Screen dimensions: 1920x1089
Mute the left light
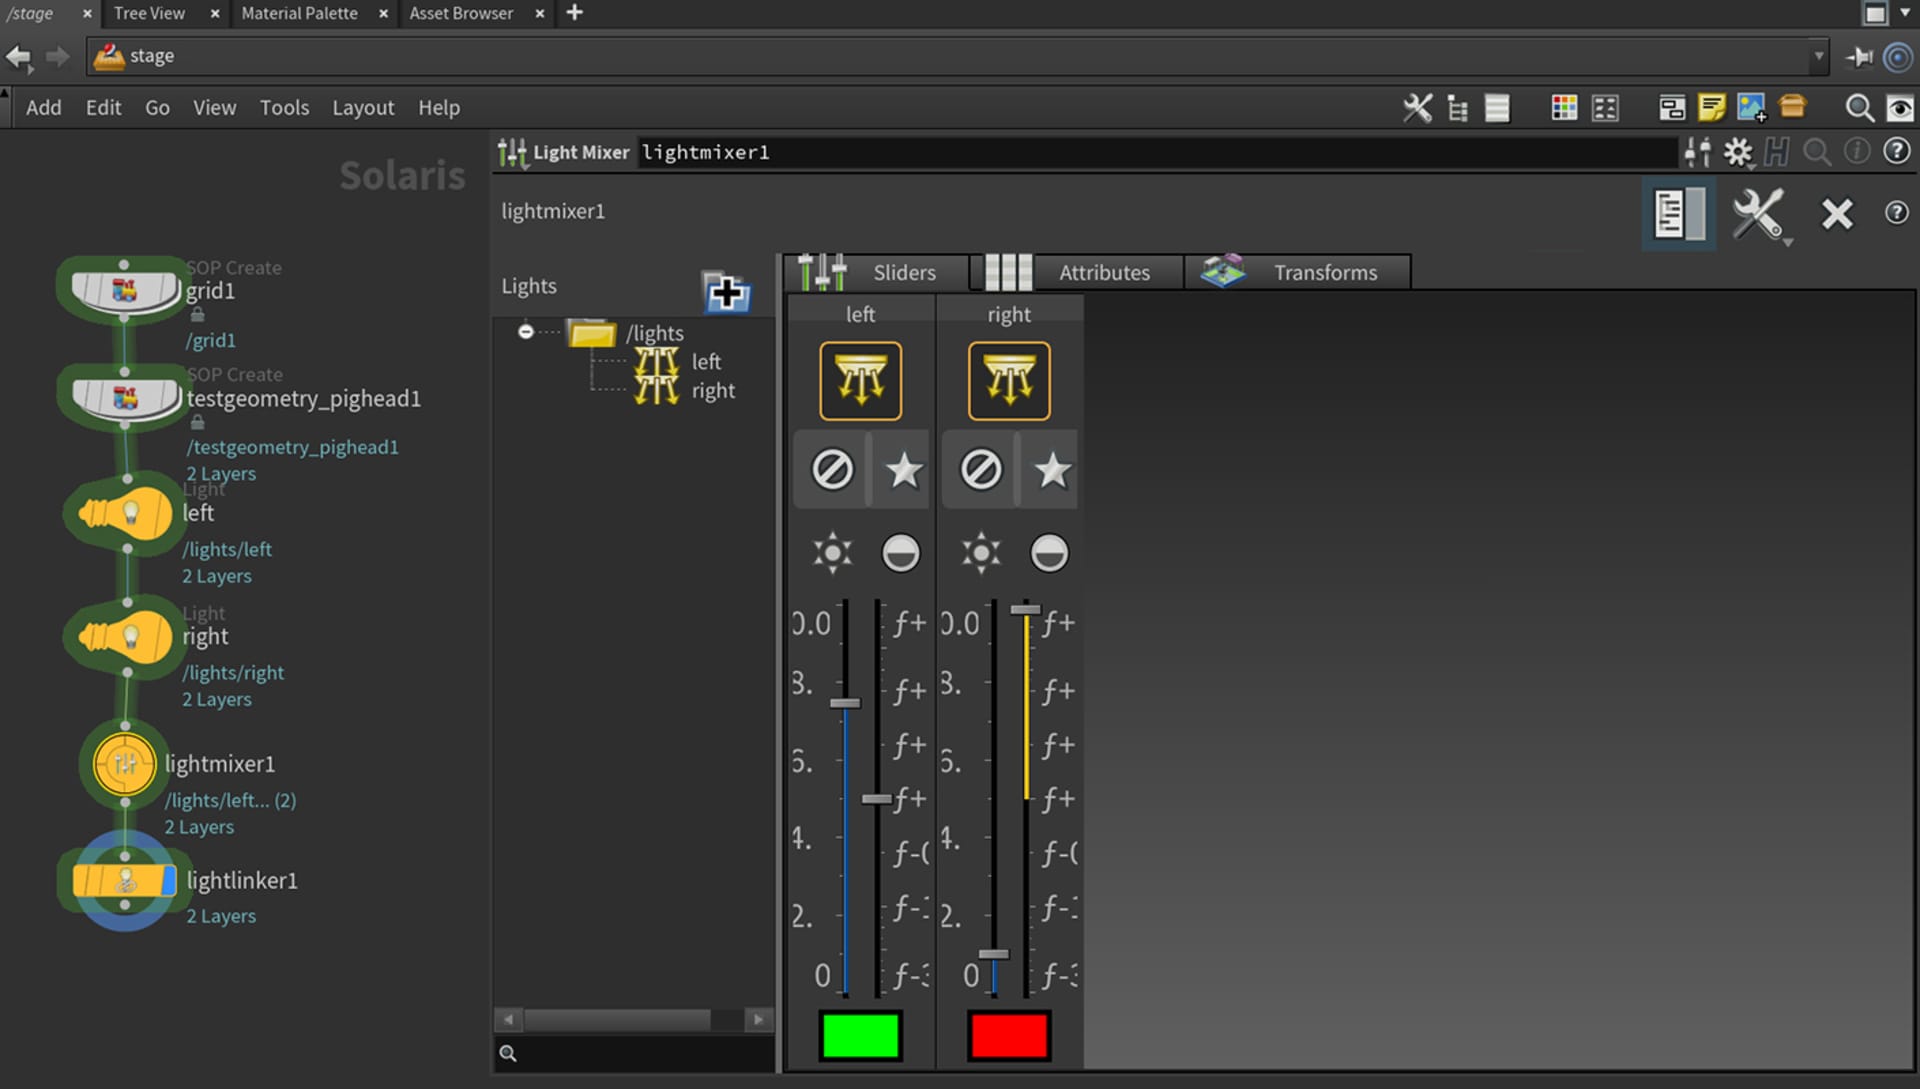tap(832, 469)
